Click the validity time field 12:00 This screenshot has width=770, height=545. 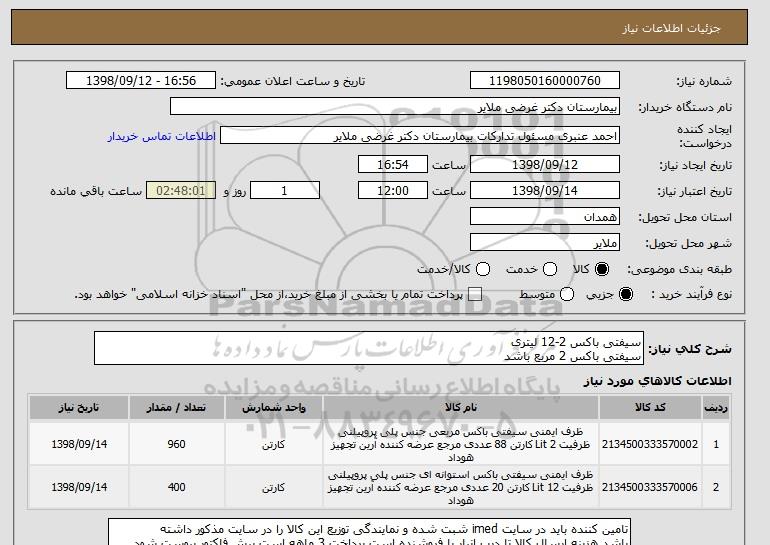[393, 191]
